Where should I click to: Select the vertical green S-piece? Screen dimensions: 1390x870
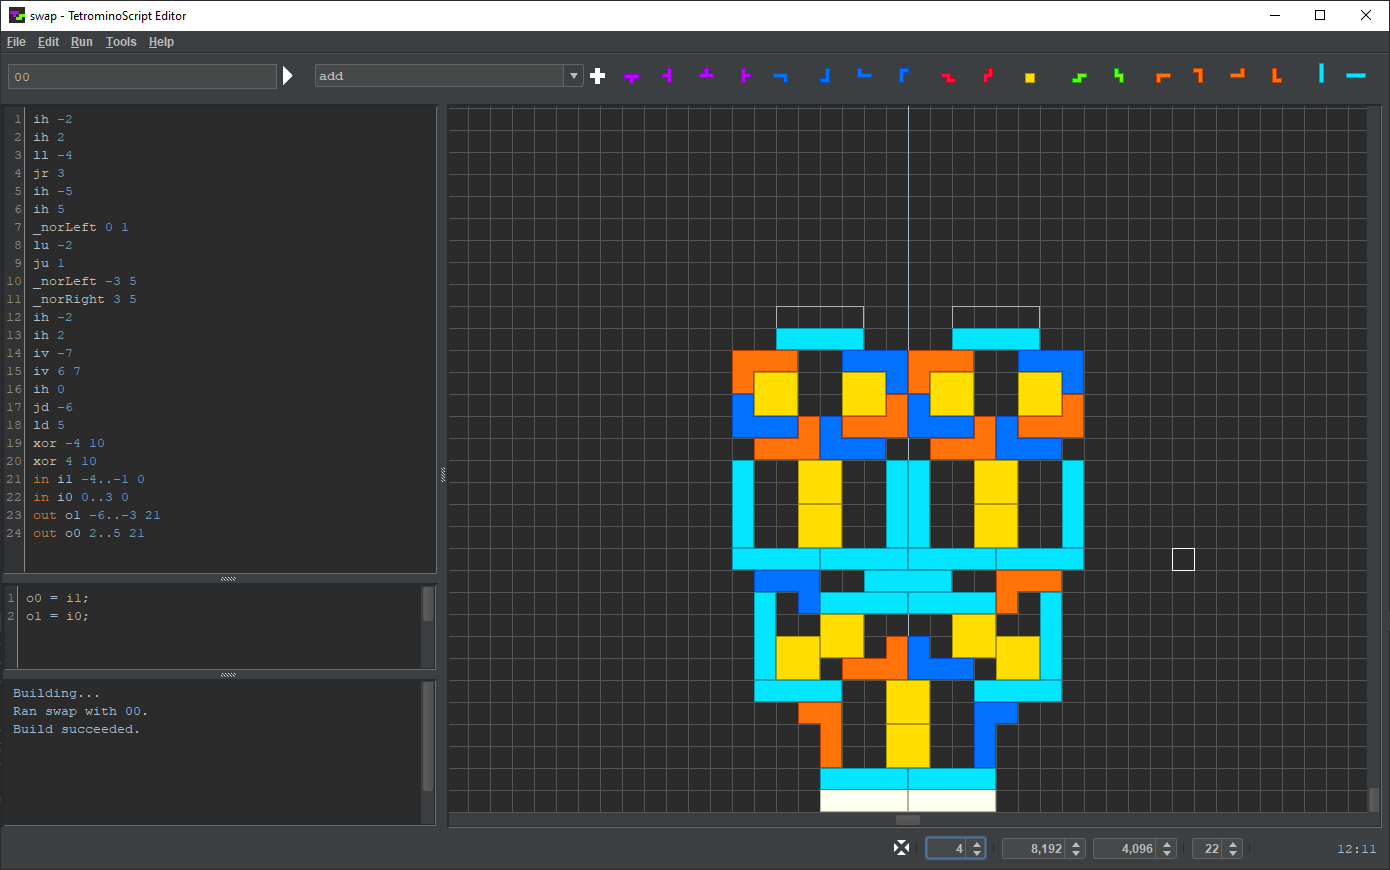point(1118,76)
